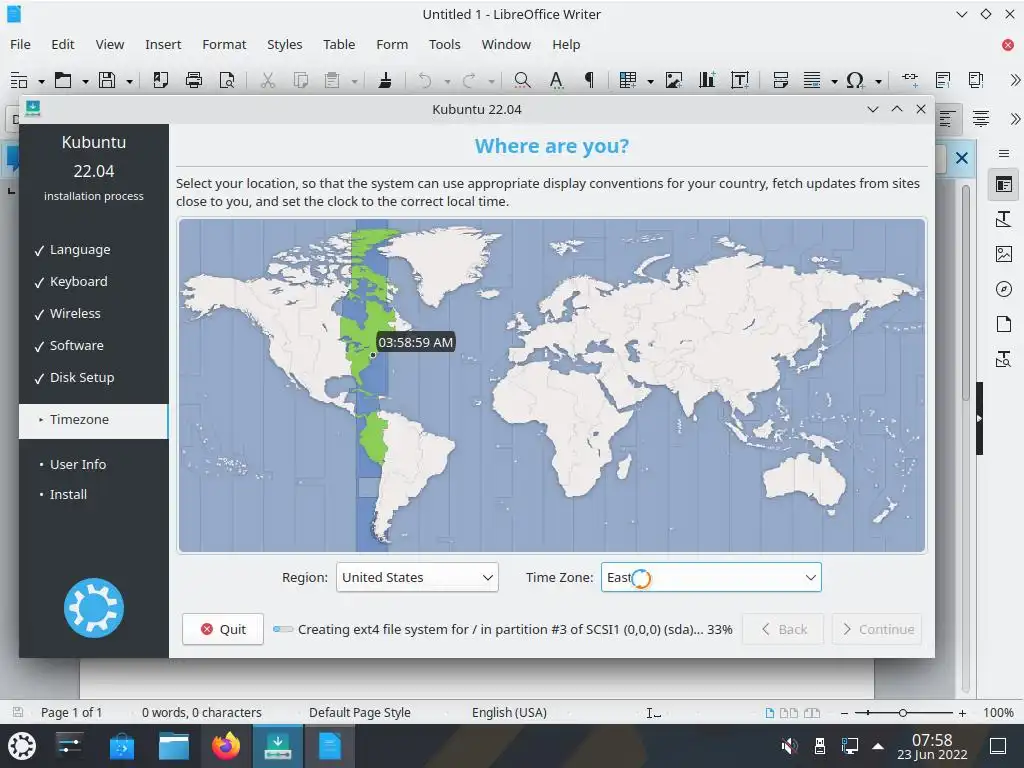Open the Writer sidebar Gallery deck
The width and height of the screenshot is (1024, 768).
point(1004,254)
